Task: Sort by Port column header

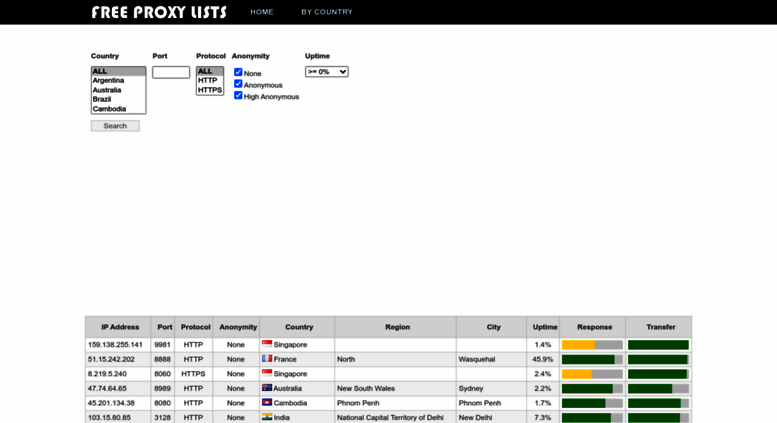Action: (x=163, y=327)
